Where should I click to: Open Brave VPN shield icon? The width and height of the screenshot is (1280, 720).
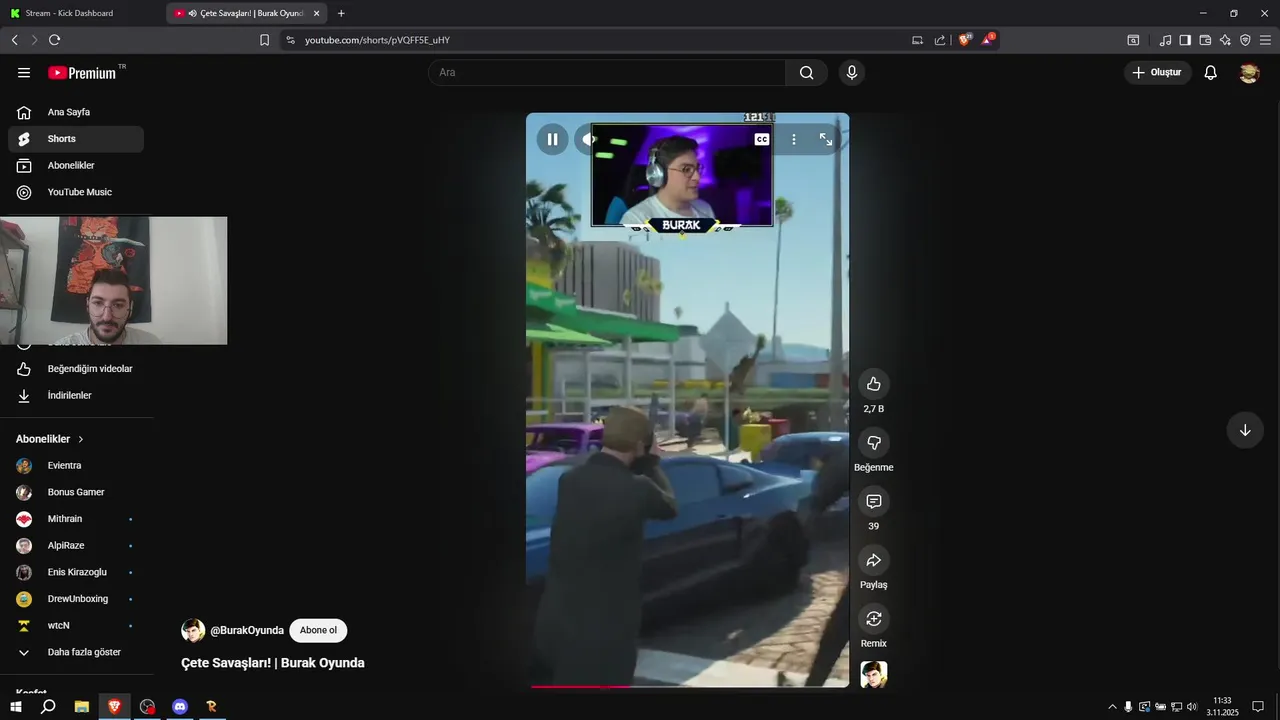click(x=1245, y=40)
